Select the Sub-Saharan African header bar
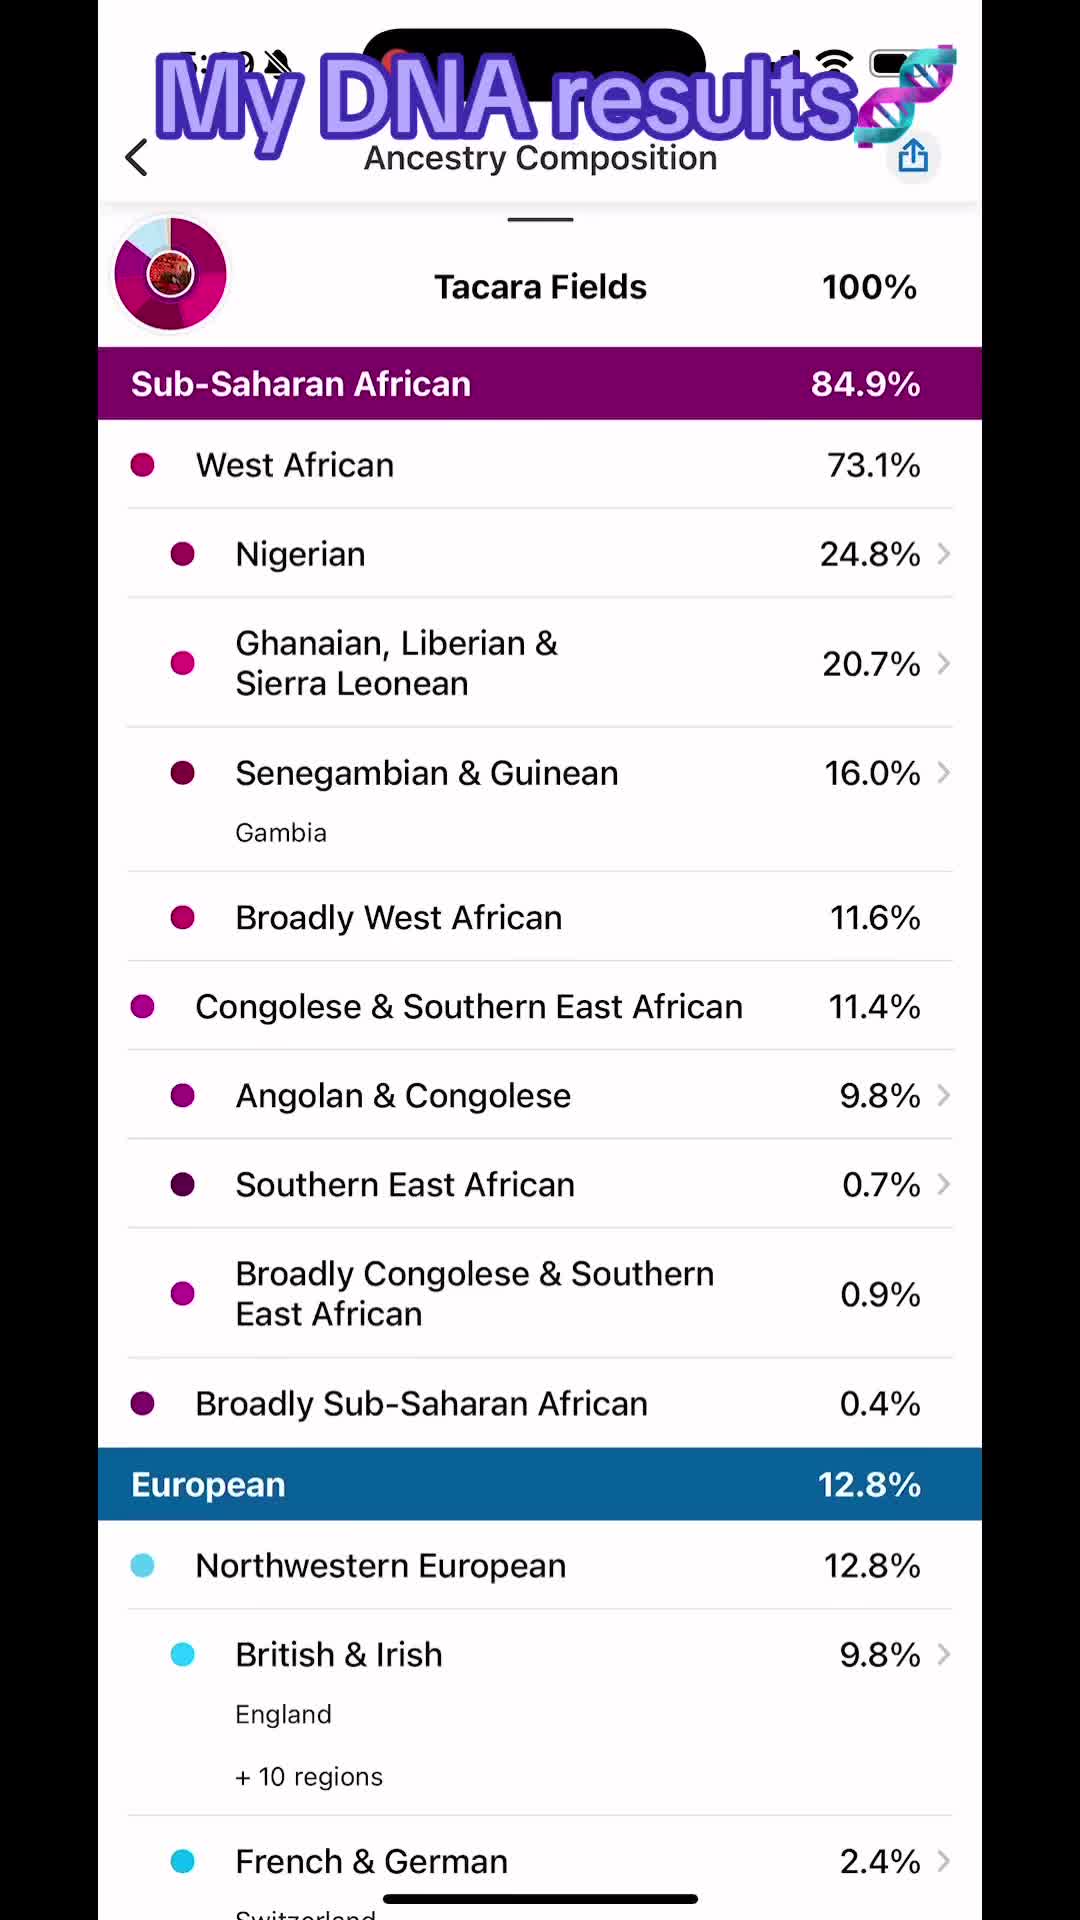Screen dimensions: 1080x1920 (x=540, y=384)
